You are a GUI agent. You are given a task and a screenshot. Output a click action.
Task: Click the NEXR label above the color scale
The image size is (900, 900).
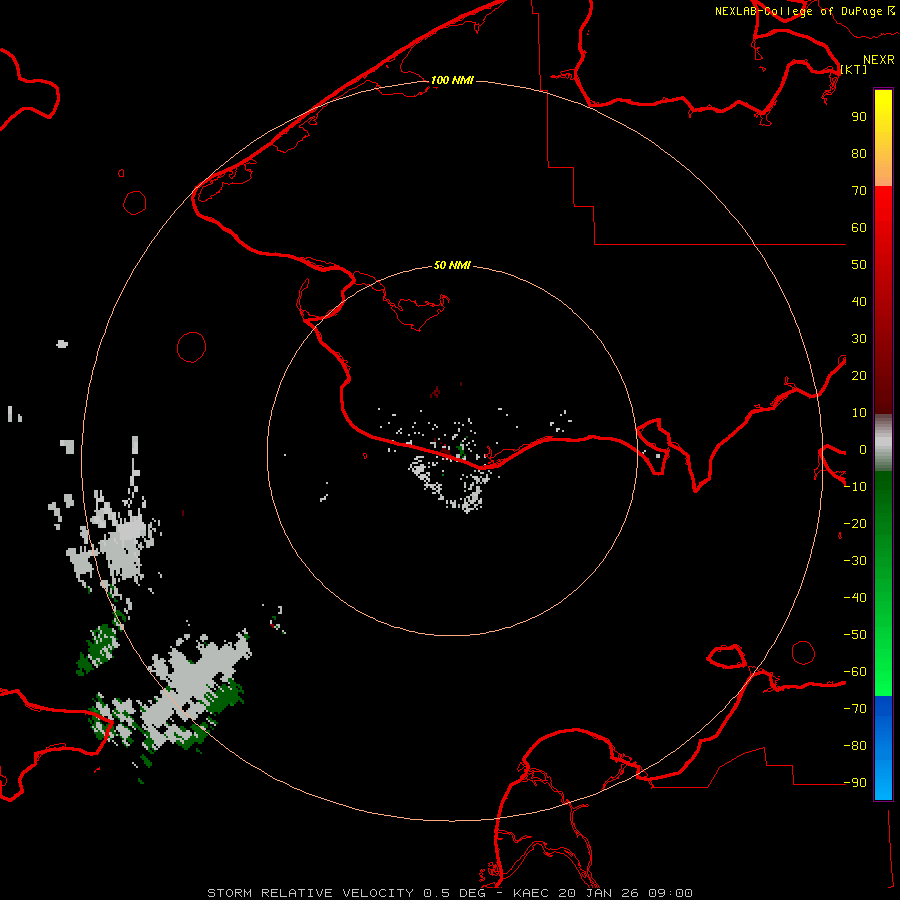pos(878,60)
